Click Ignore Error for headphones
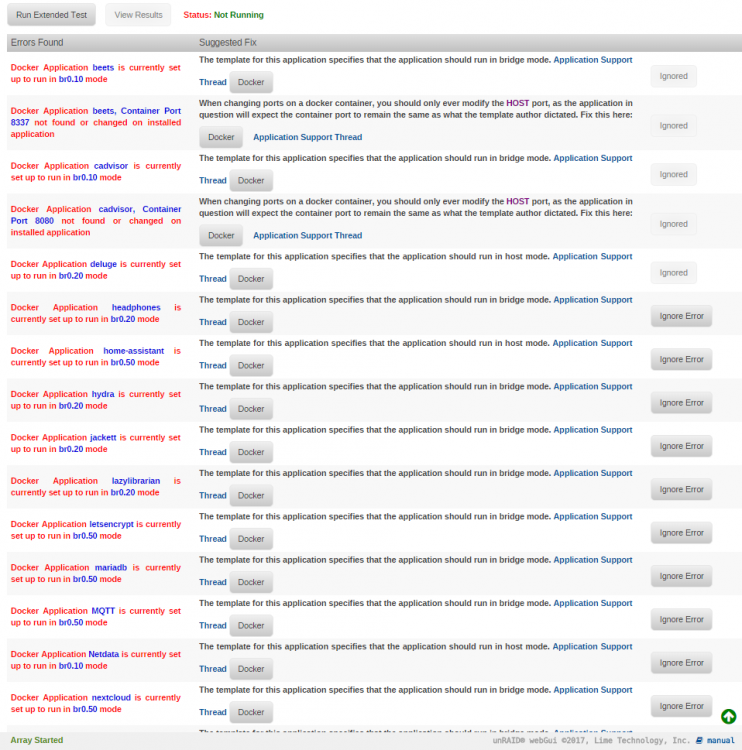742x750 pixels. [681, 316]
